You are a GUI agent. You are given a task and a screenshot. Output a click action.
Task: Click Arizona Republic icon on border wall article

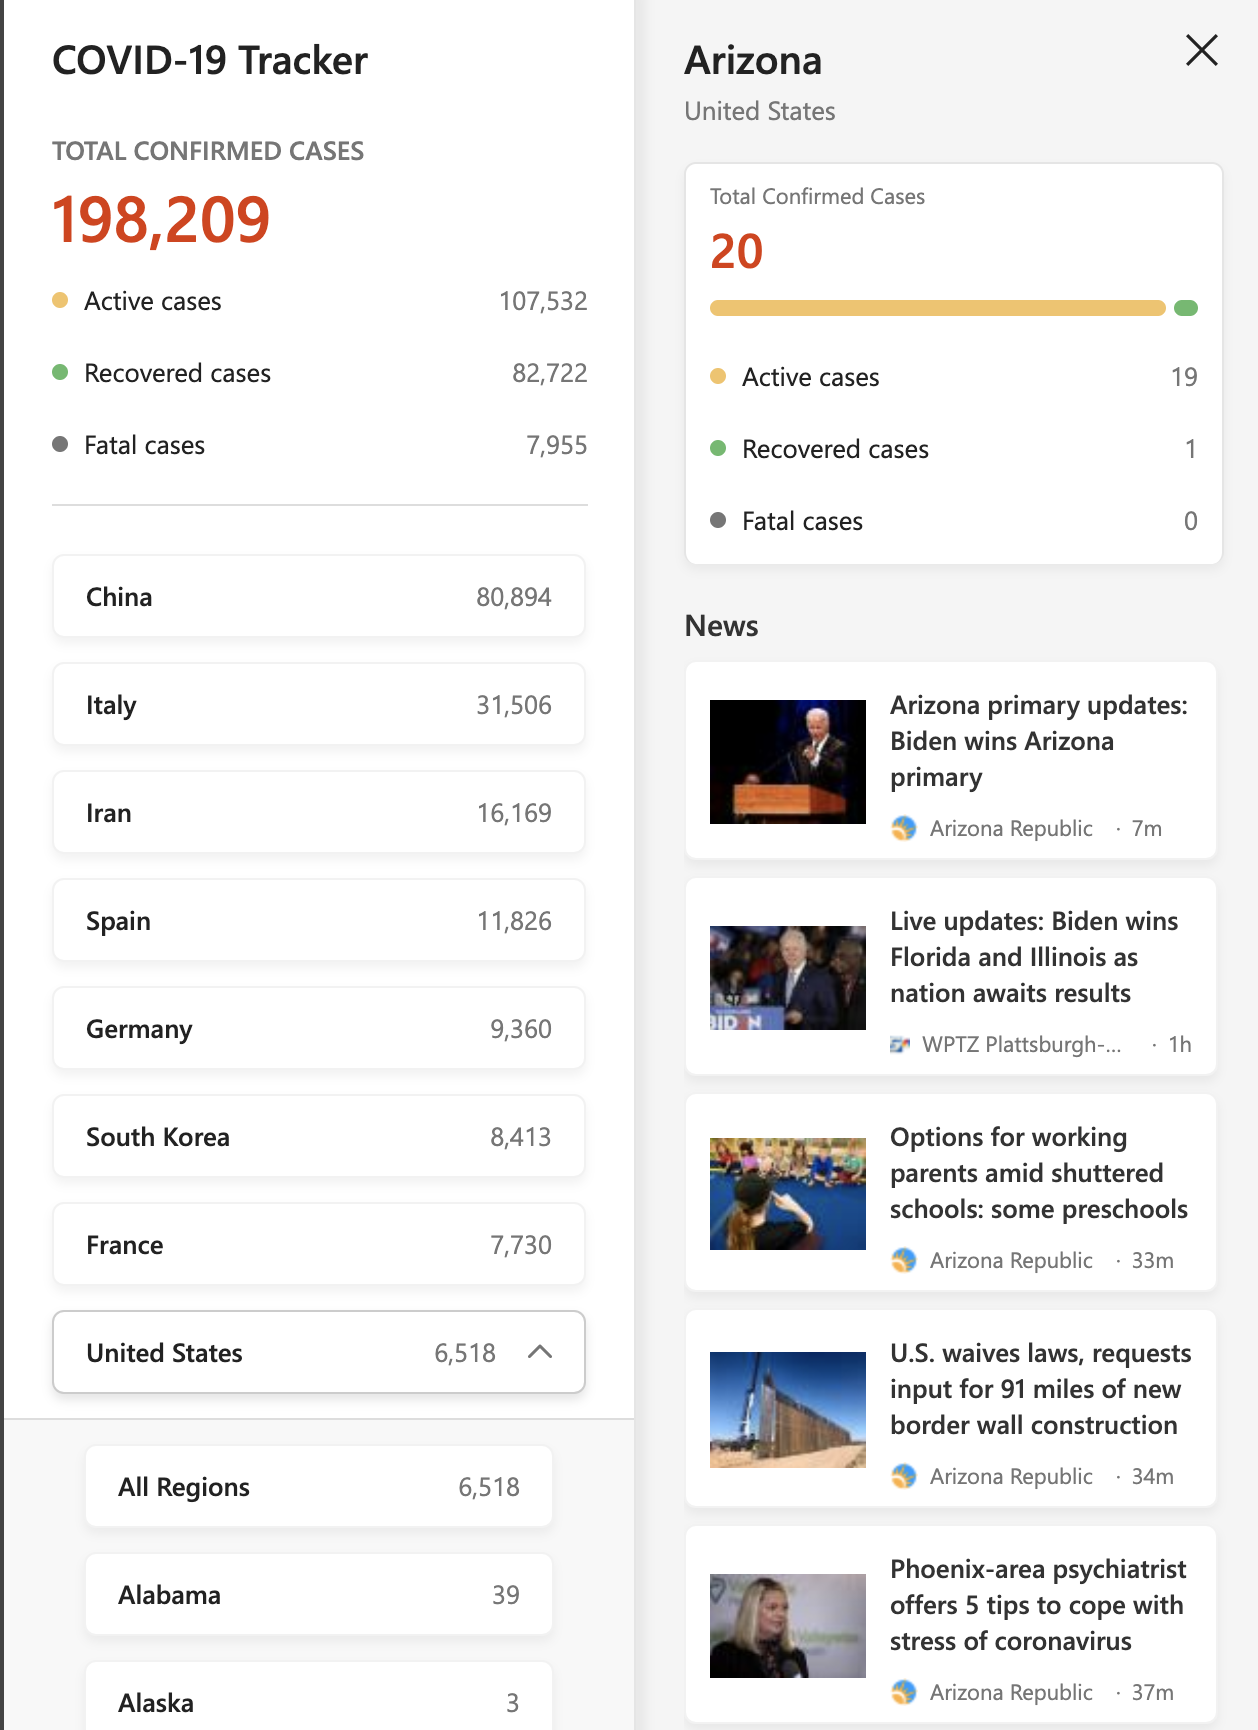(904, 1476)
